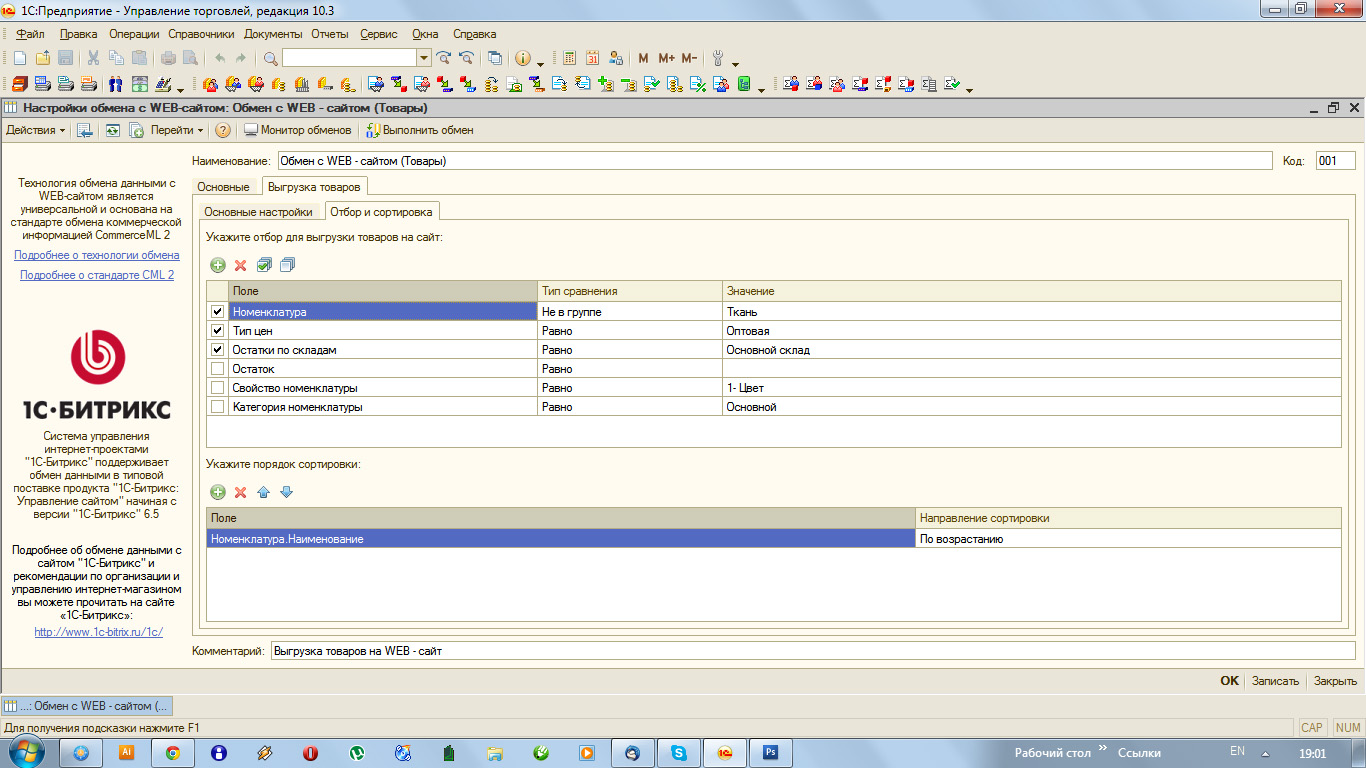Click the green add filter row icon
The height and width of the screenshot is (768, 1366).
218,265
